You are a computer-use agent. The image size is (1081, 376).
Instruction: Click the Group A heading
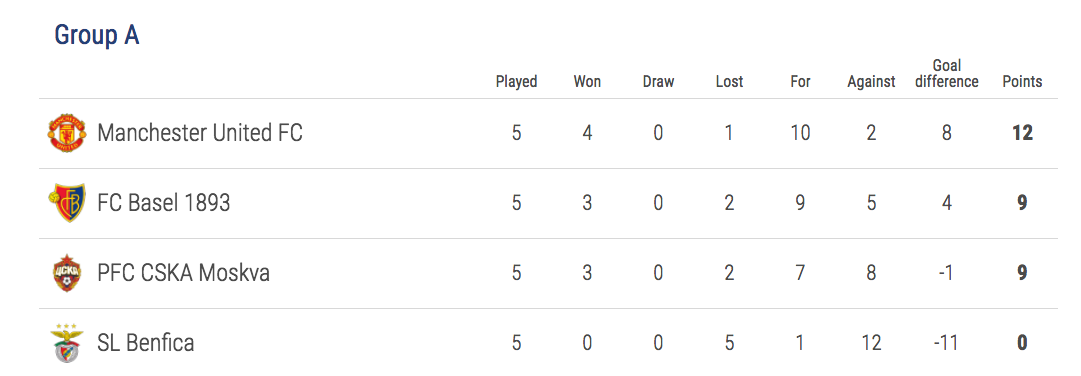97,34
